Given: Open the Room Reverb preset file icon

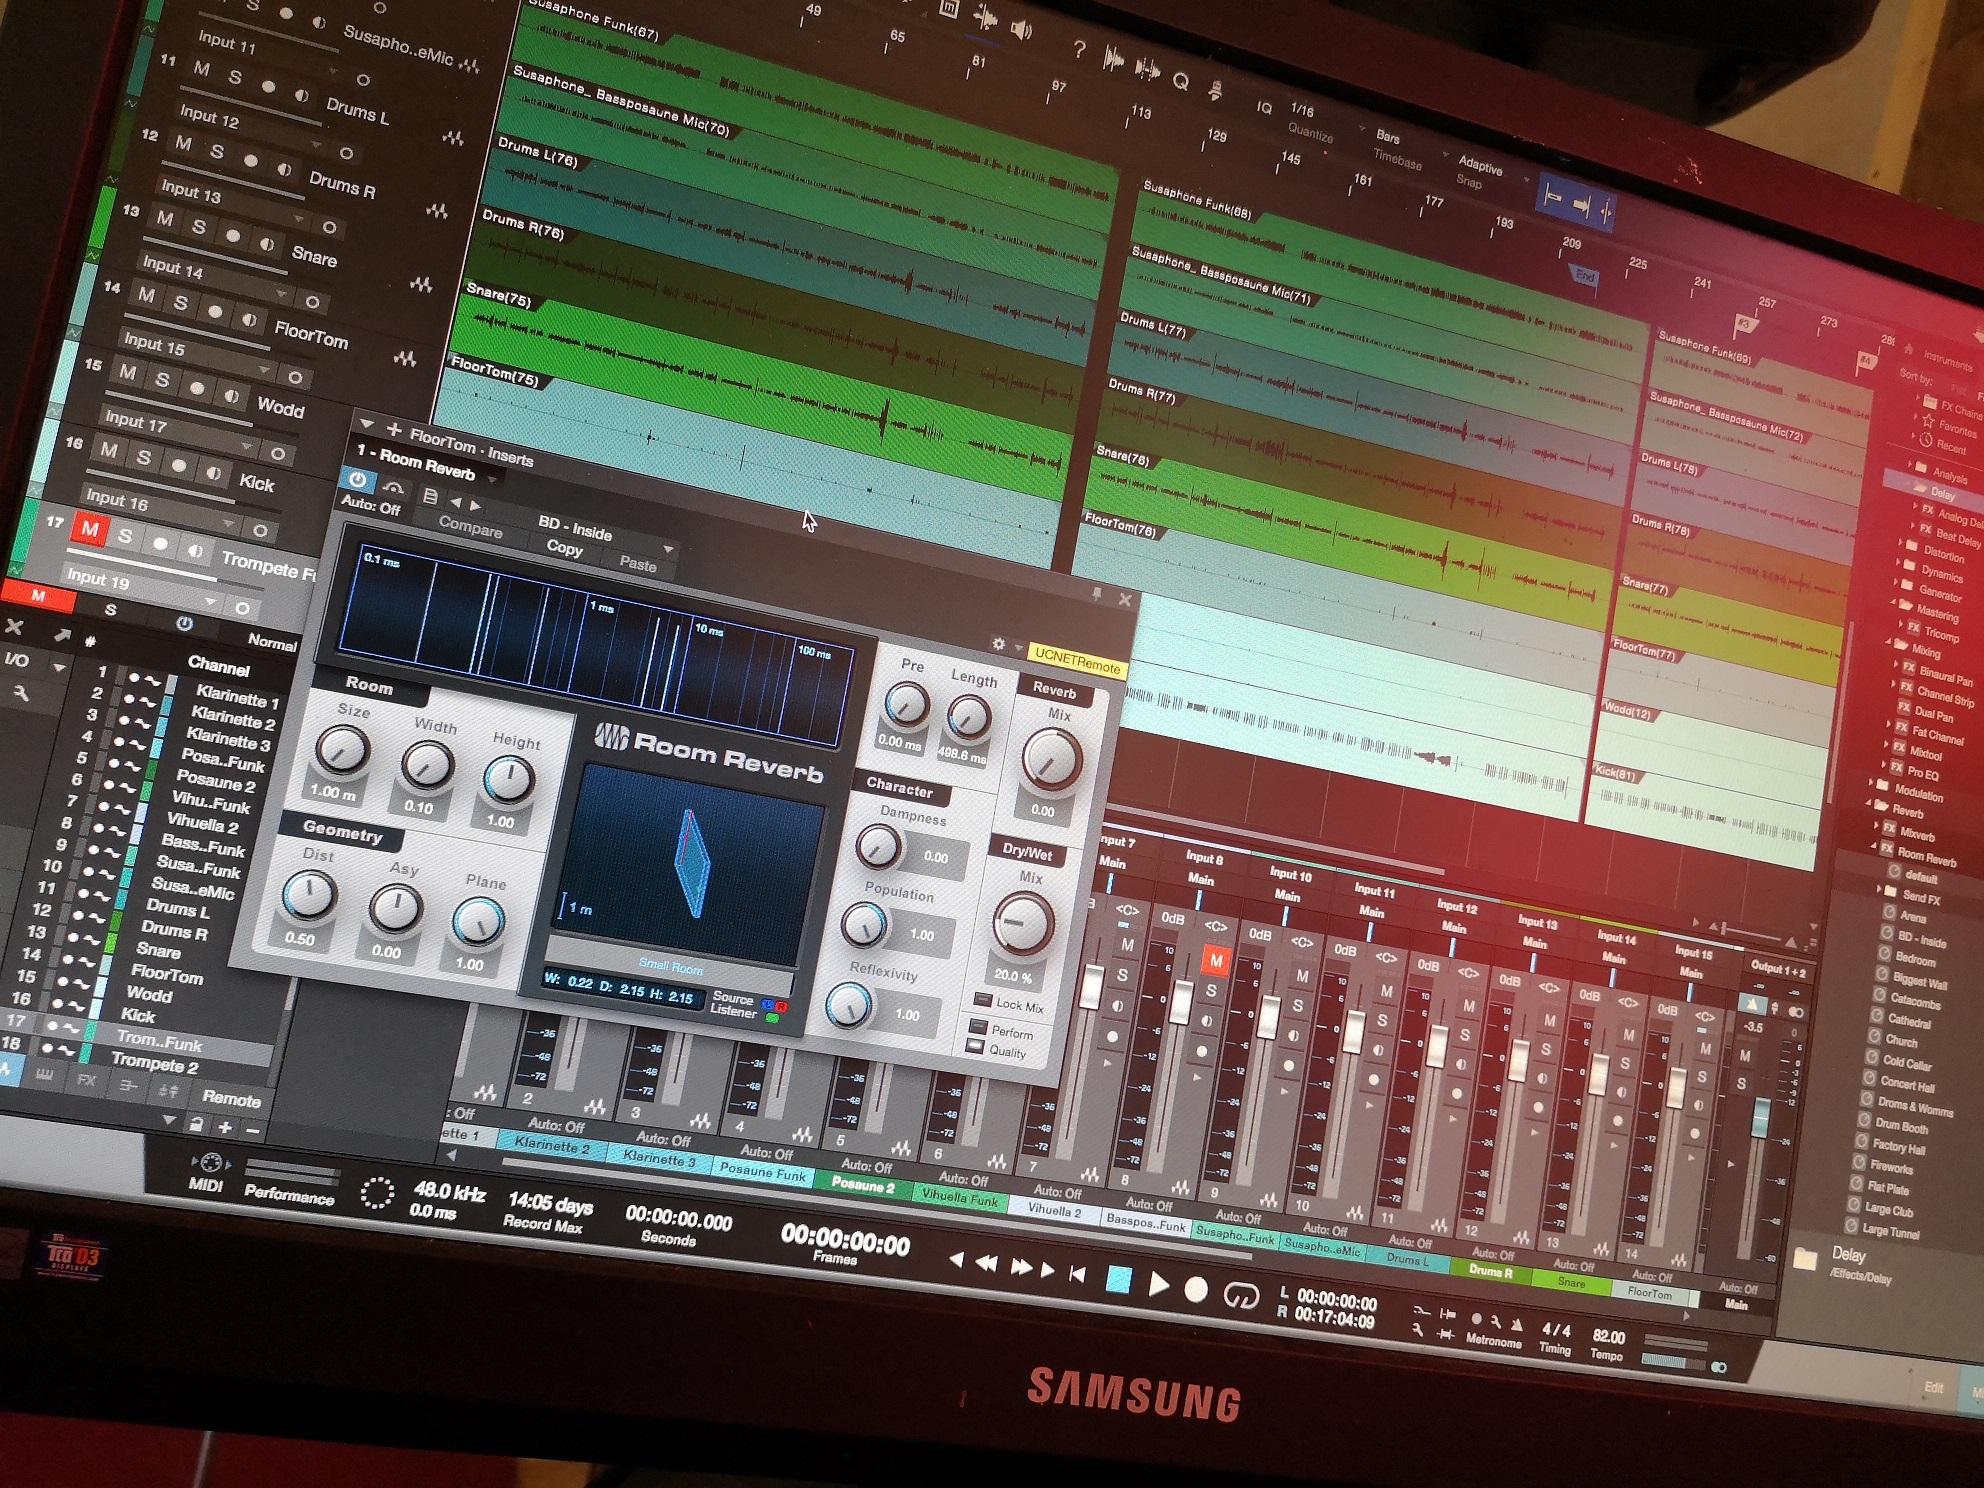Looking at the screenshot, I should (x=431, y=495).
